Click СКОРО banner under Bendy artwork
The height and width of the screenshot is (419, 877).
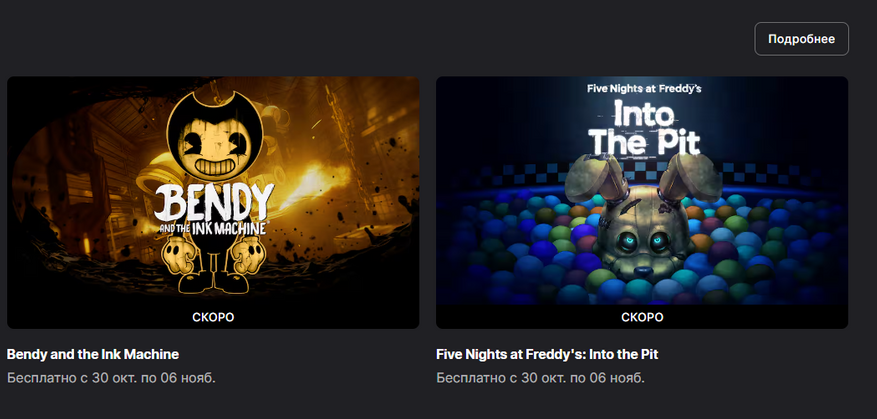tap(213, 317)
